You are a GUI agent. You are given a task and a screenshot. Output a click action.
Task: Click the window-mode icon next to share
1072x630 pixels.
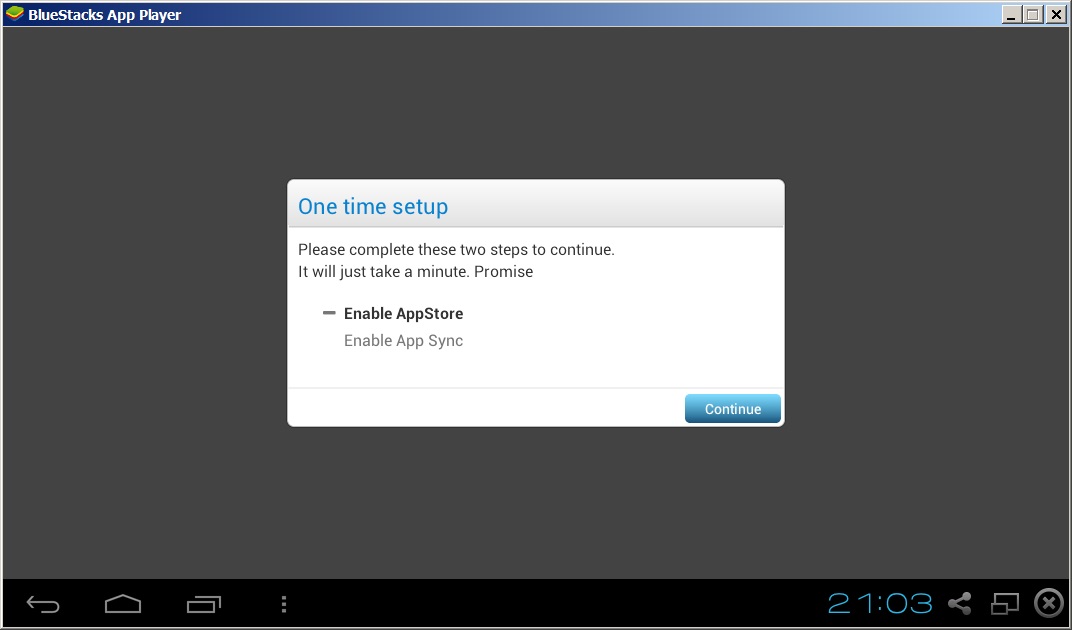pos(1004,603)
